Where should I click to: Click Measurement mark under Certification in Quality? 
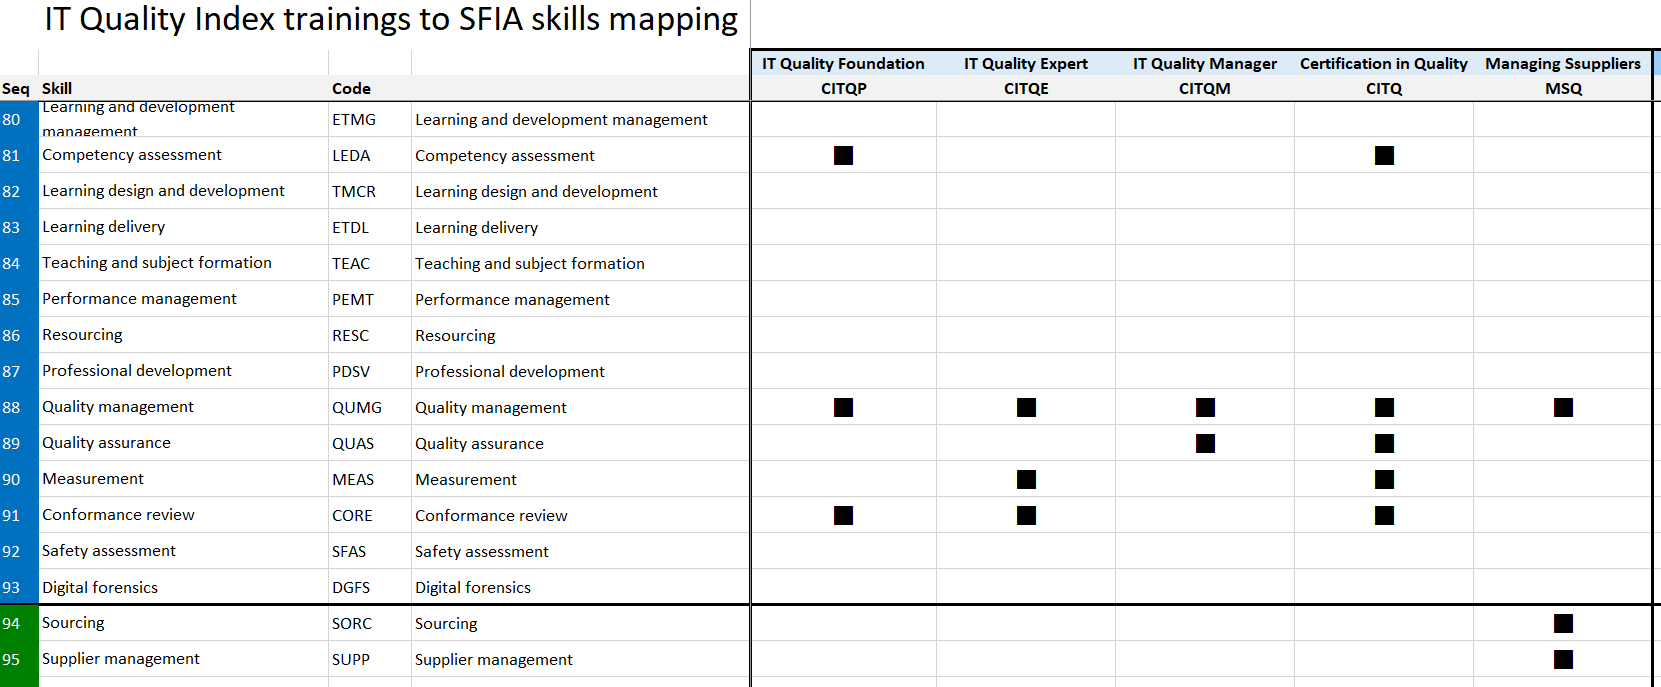(x=1384, y=479)
